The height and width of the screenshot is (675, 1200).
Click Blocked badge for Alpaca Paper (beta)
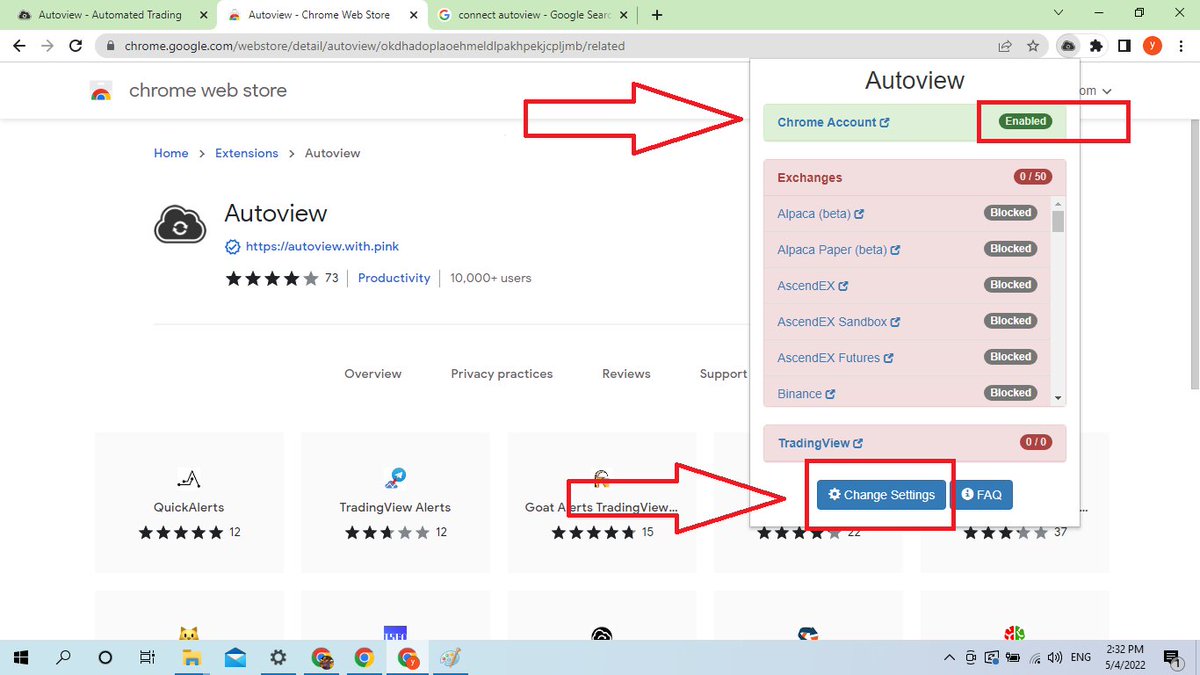[1011, 249]
